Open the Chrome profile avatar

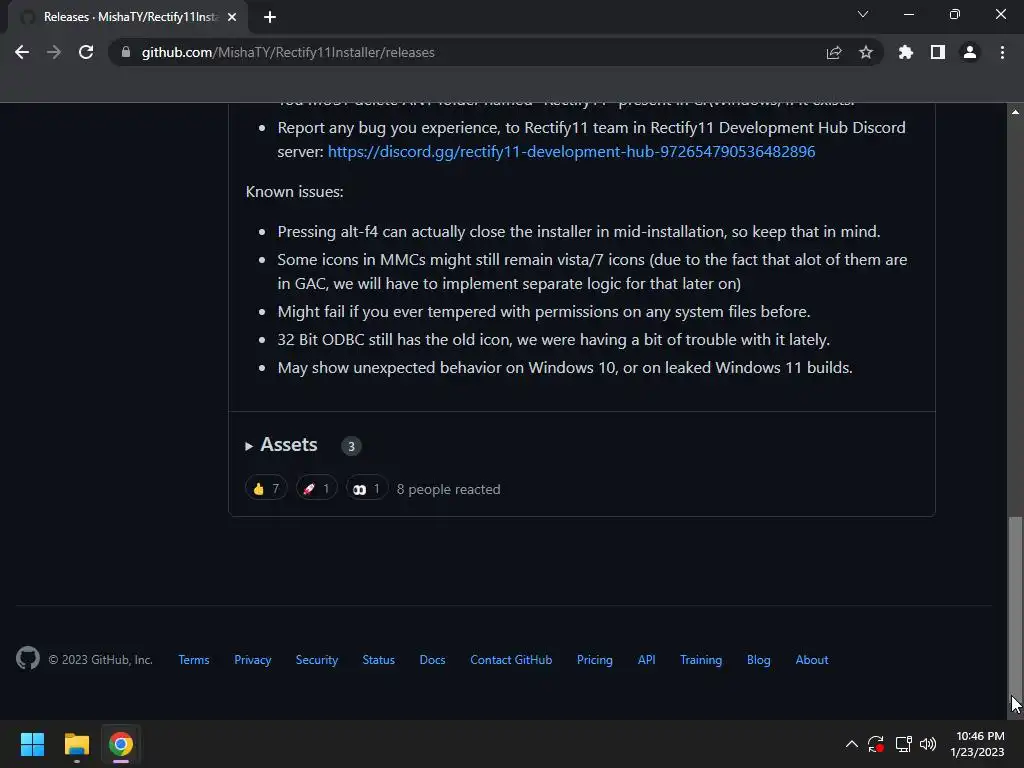[x=970, y=52]
